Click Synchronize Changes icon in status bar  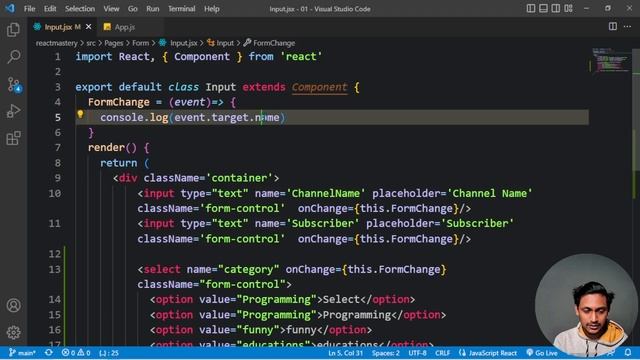tap(49, 353)
